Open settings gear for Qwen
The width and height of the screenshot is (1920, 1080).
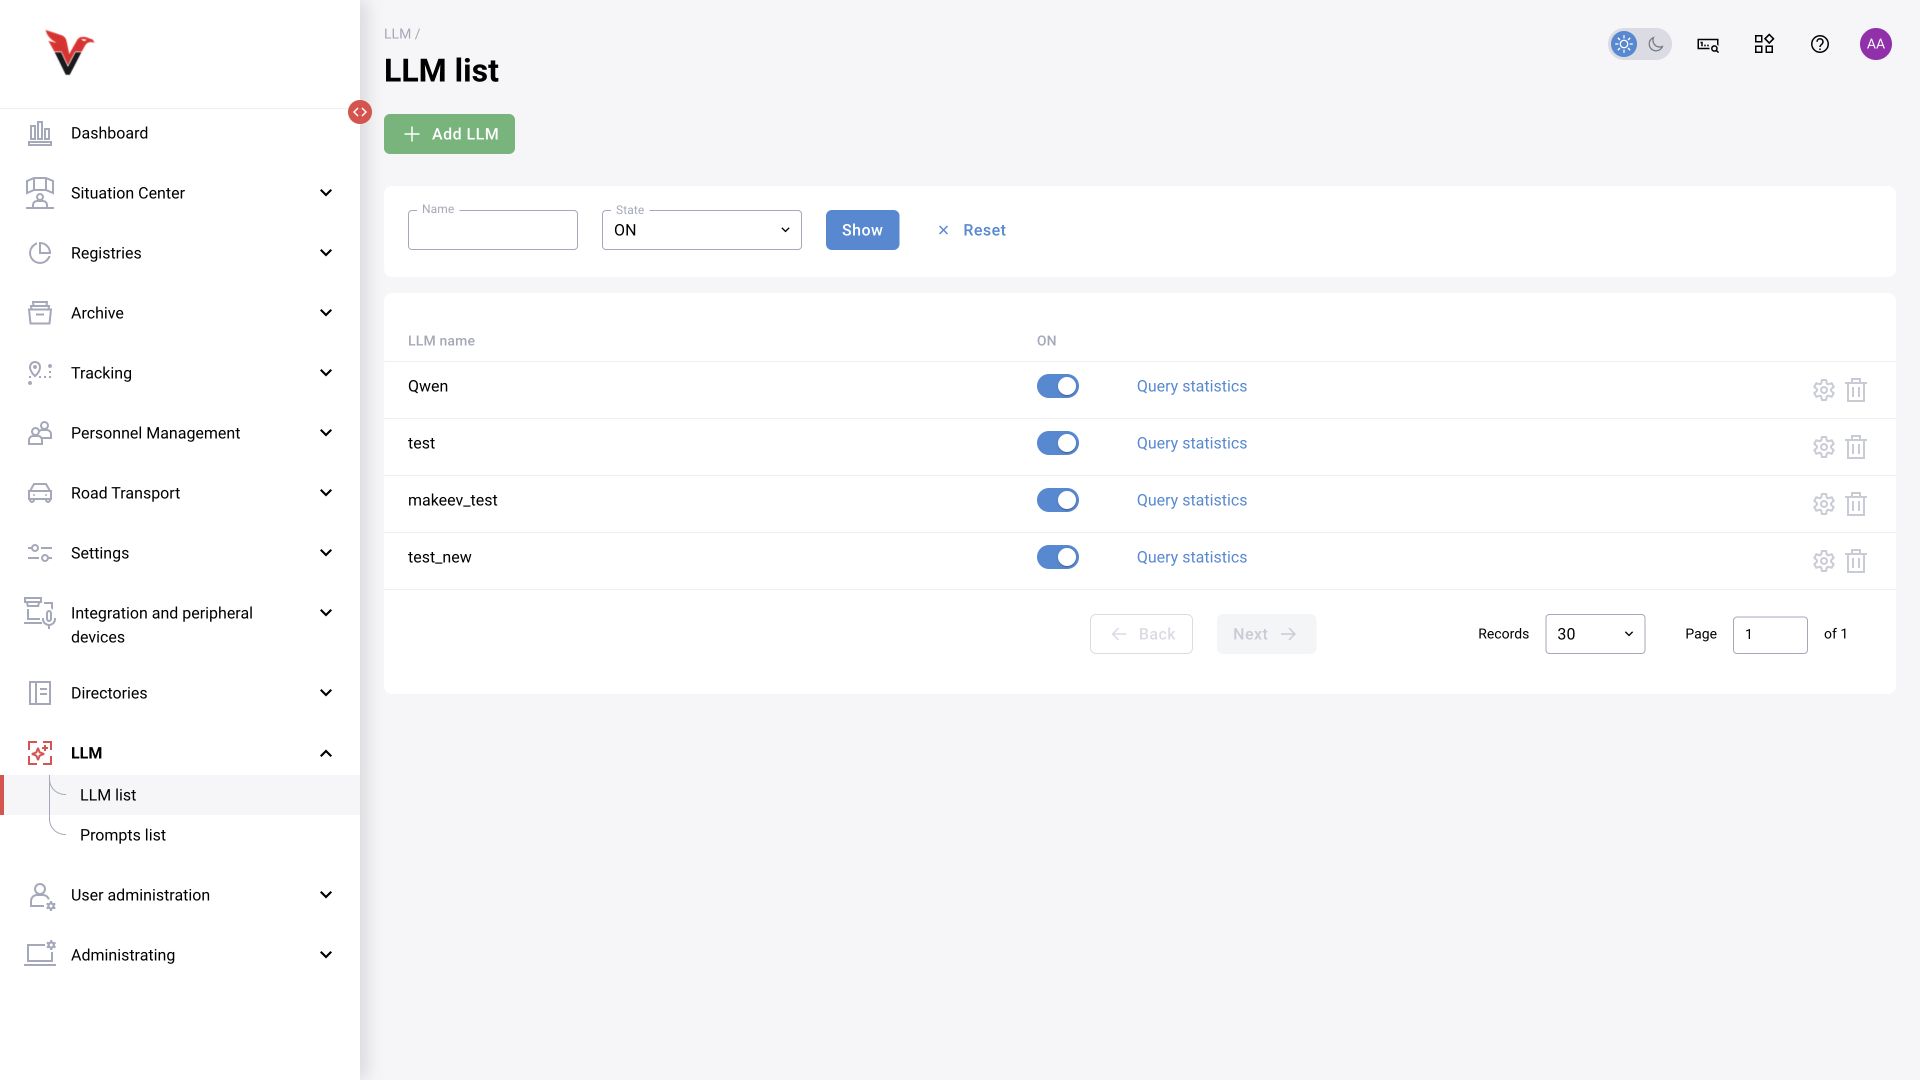tap(1824, 390)
